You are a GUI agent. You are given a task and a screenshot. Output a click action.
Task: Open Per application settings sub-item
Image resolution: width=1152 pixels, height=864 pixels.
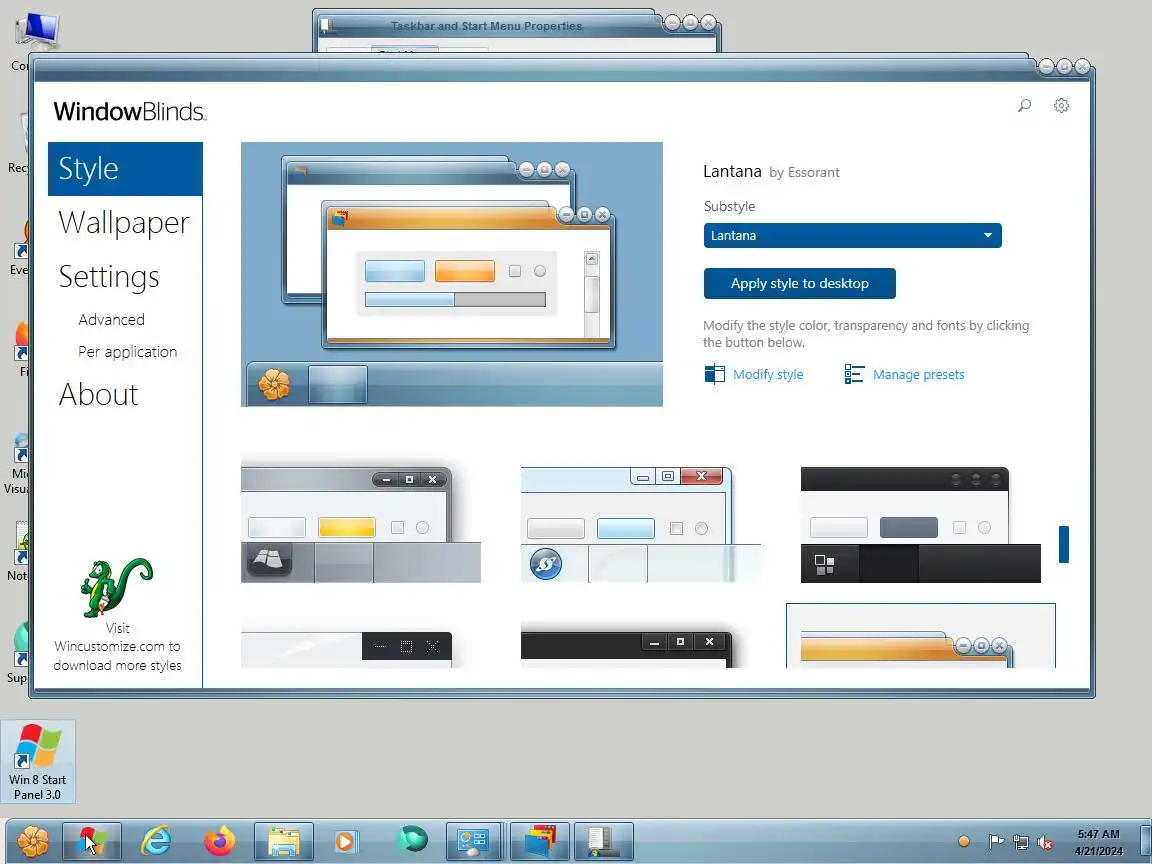(x=128, y=352)
